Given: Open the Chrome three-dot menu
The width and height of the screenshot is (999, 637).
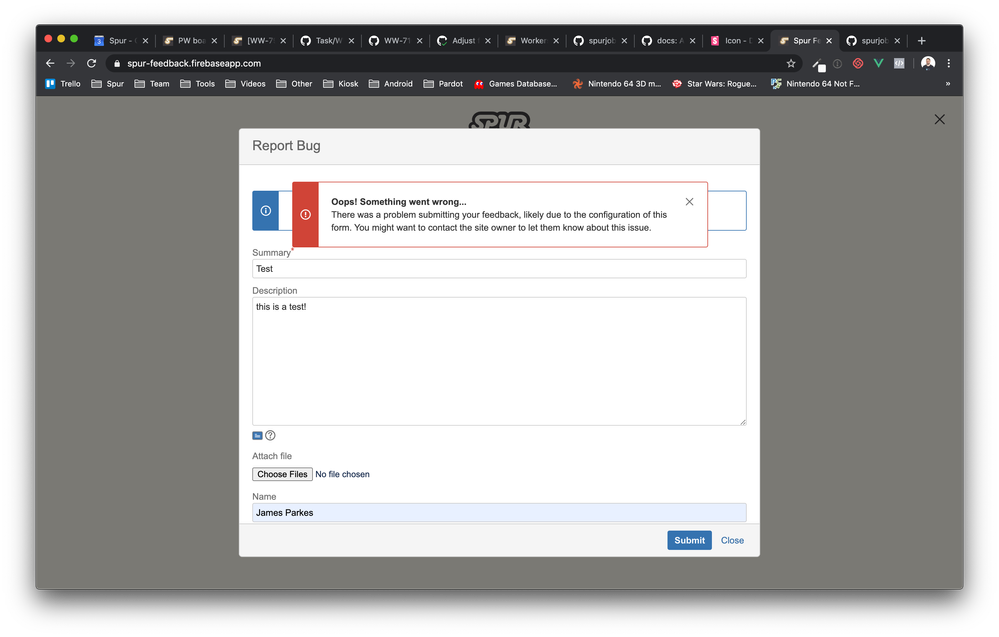Looking at the screenshot, I should (948, 63).
